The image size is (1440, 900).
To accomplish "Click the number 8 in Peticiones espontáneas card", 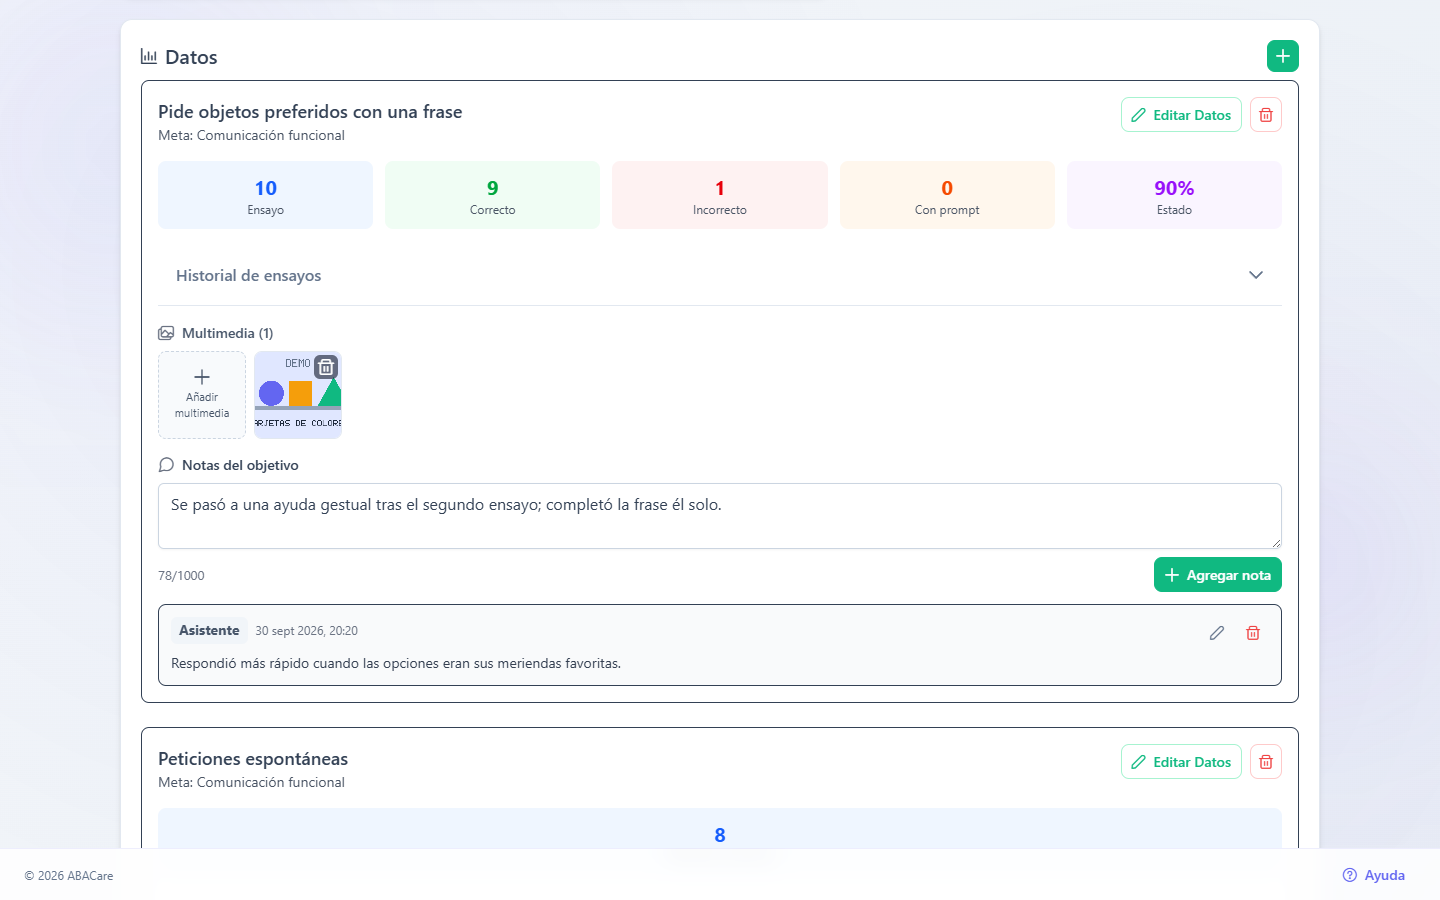I will [720, 835].
